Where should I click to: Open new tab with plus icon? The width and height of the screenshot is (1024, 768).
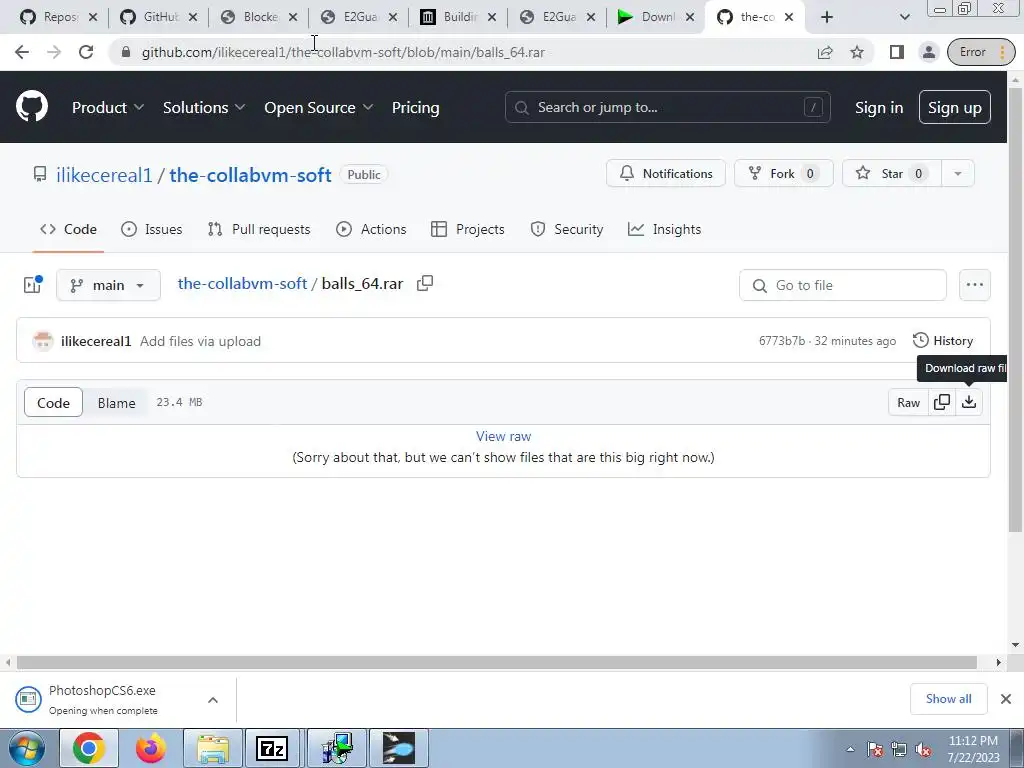[827, 17]
